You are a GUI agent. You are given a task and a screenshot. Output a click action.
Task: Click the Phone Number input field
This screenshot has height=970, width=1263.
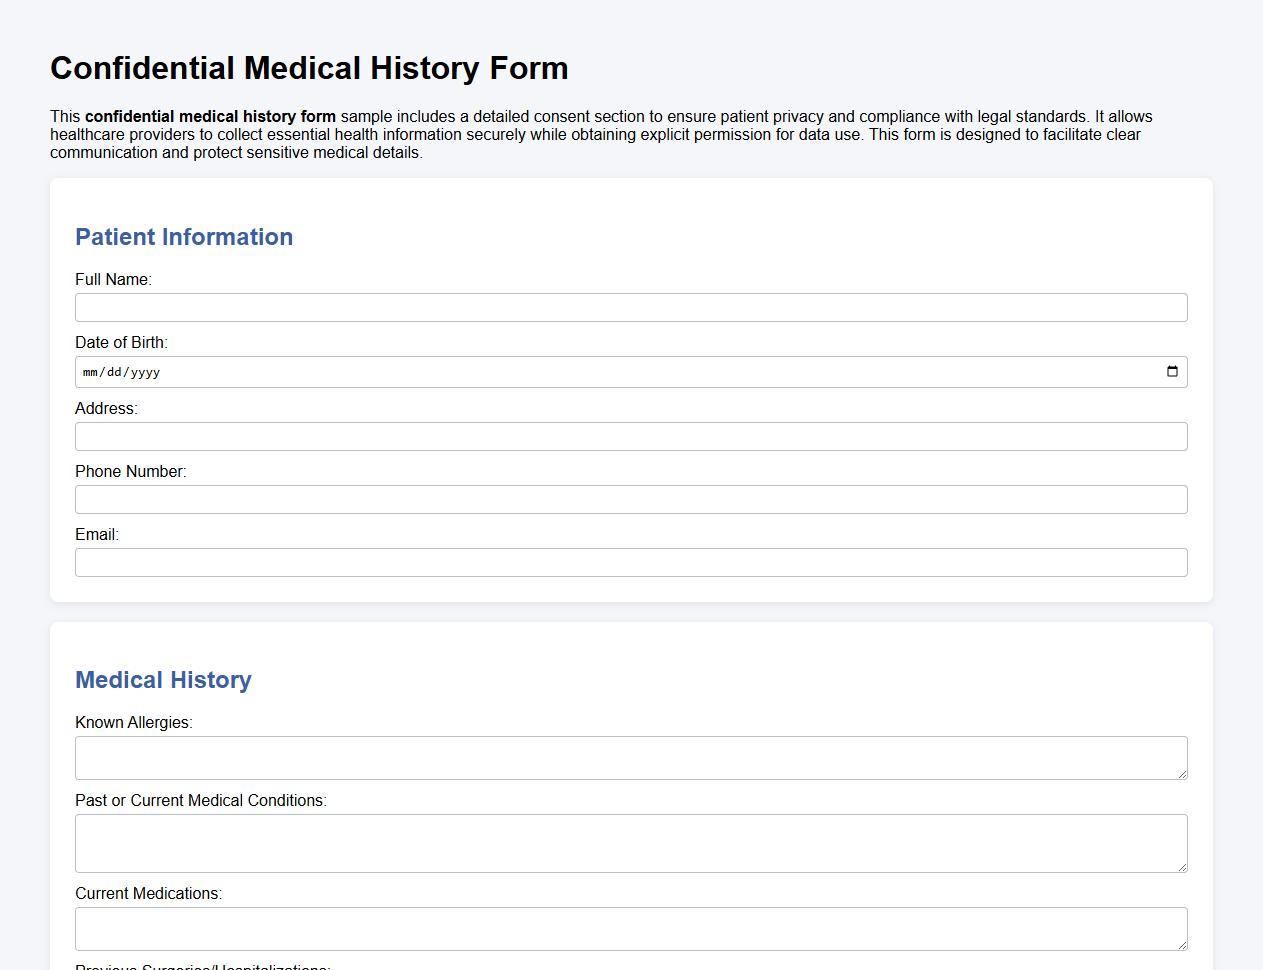pyautogui.click(x=630, y=499)
